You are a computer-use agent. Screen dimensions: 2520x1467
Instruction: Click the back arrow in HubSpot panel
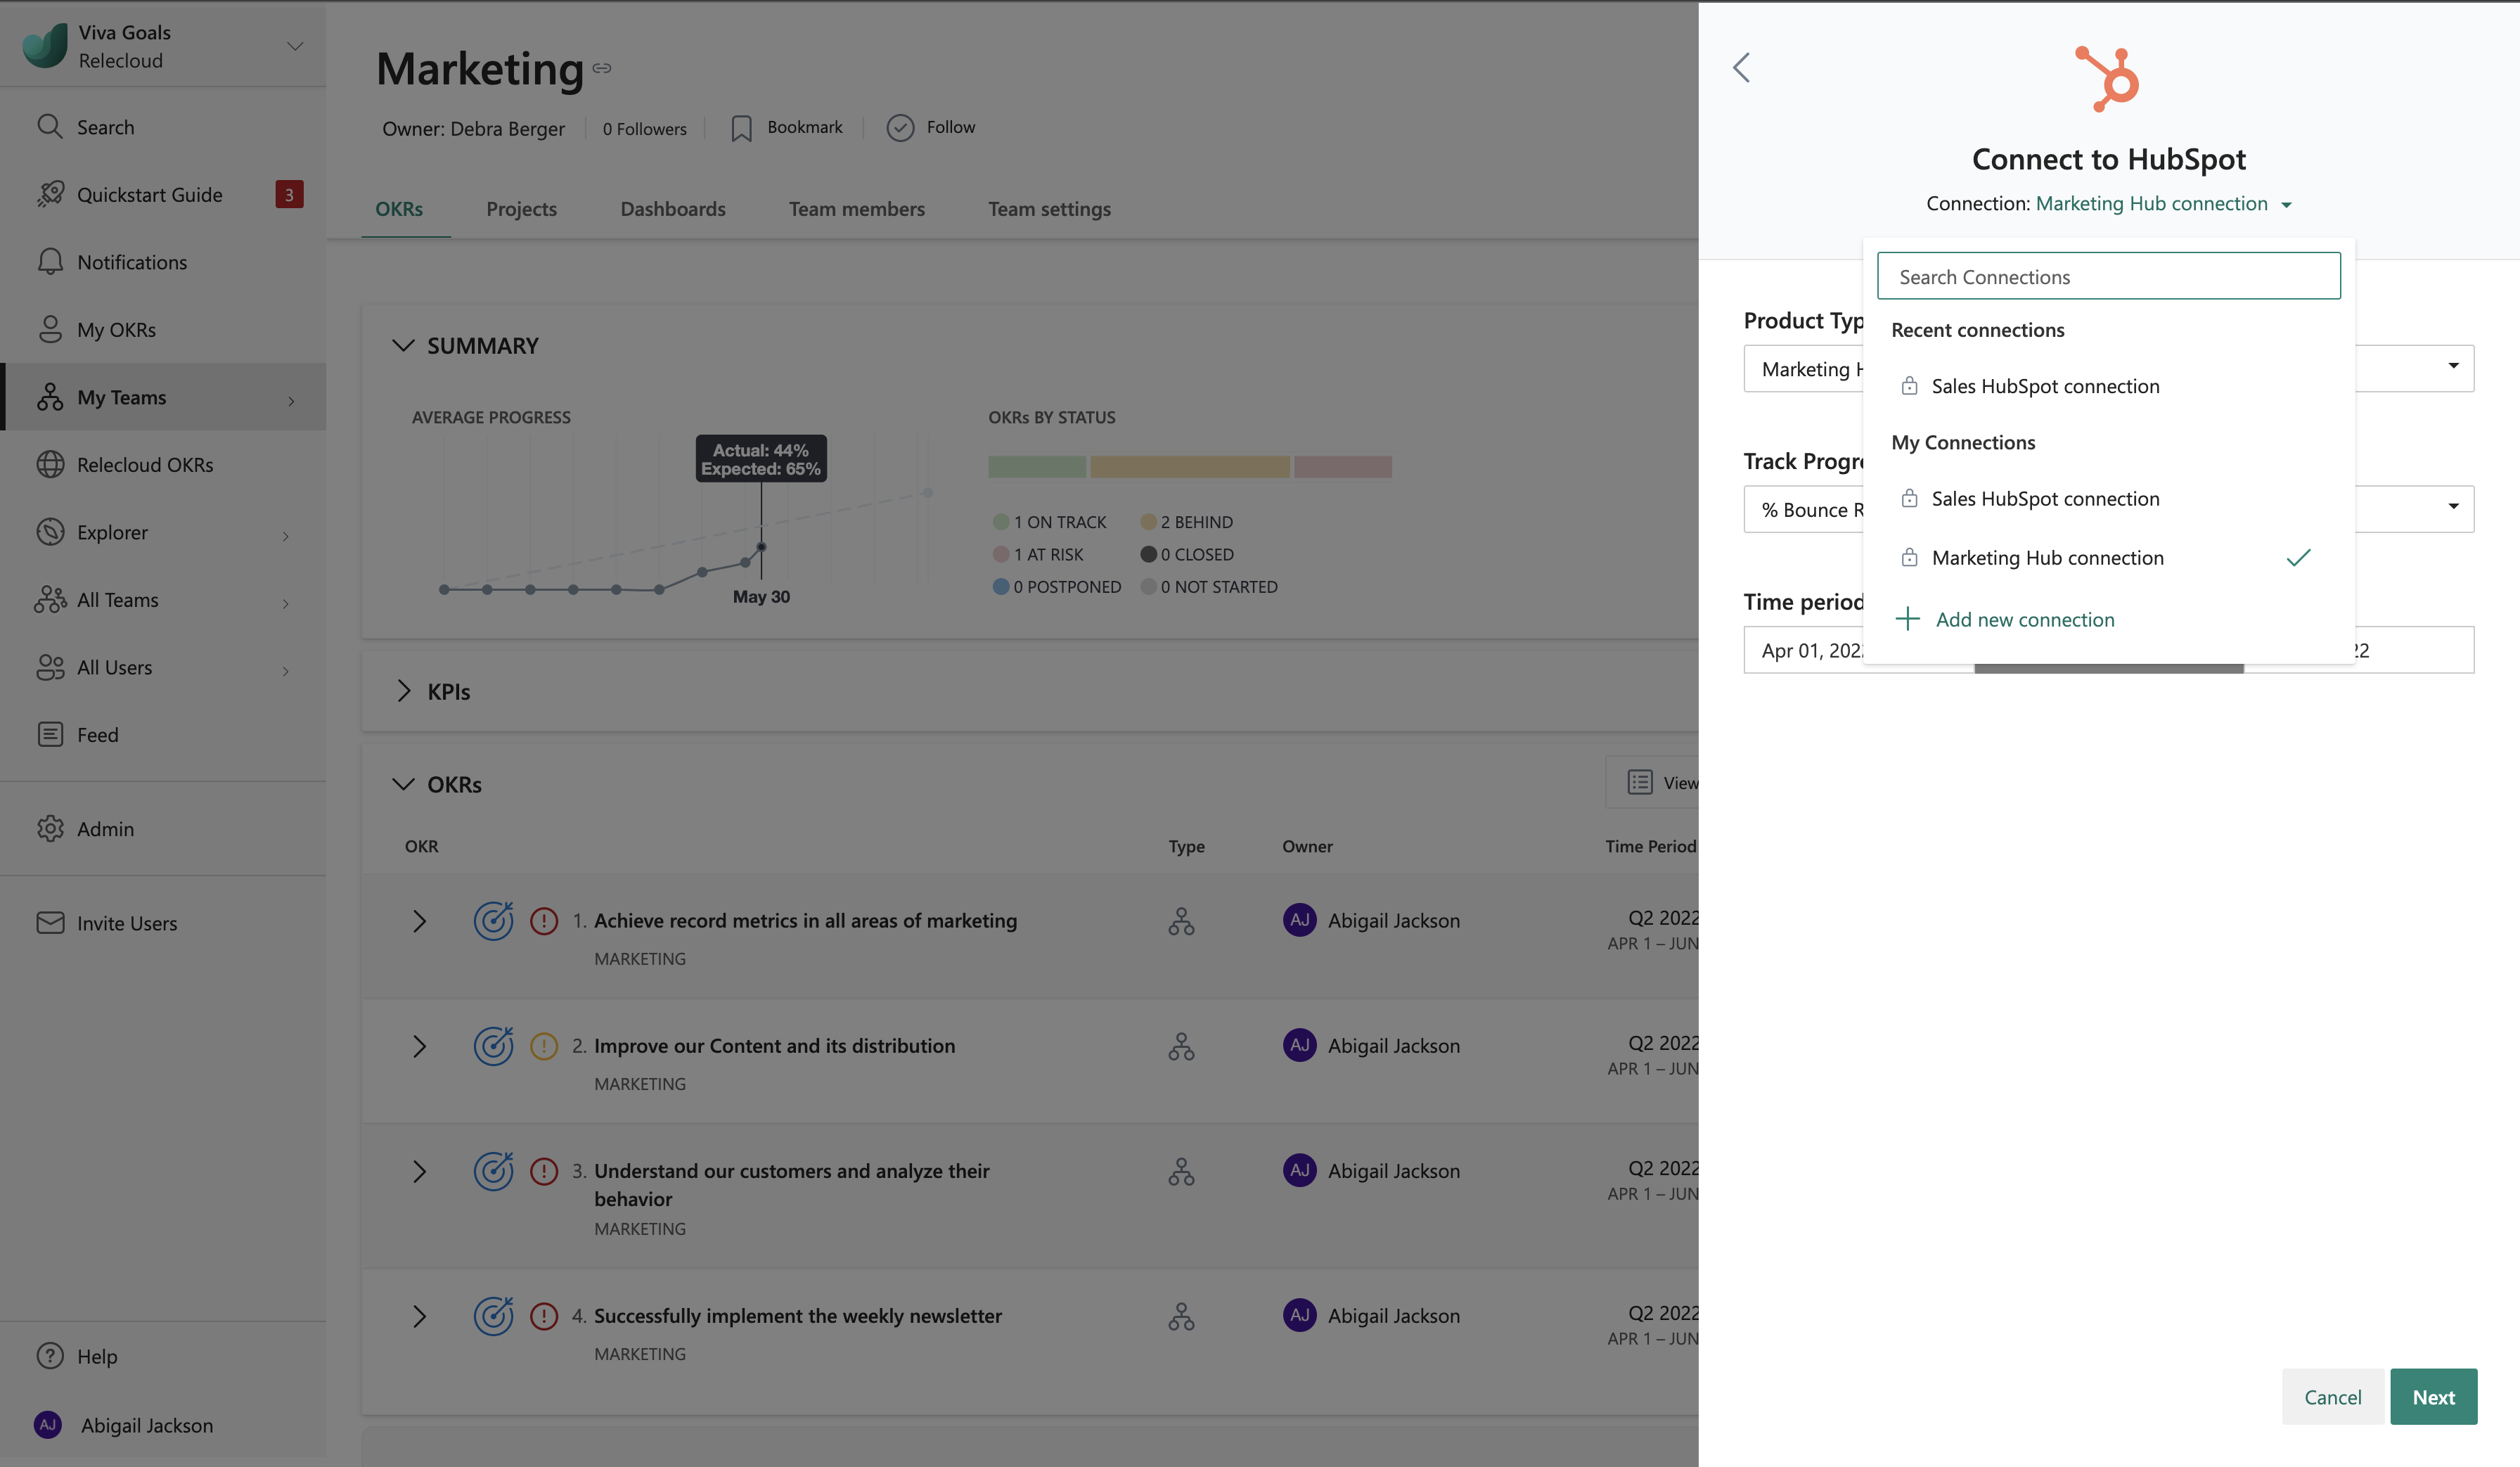1741,68
